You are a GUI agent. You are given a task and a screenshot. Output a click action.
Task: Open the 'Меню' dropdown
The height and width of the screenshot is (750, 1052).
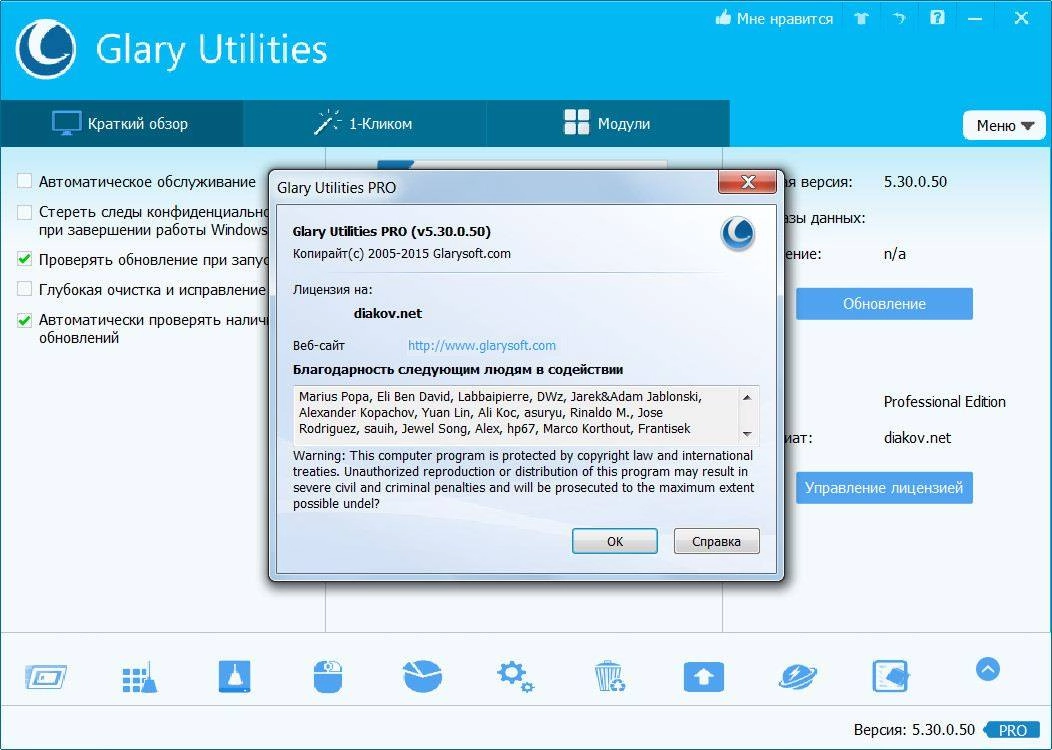click(x=1004, y=125)
